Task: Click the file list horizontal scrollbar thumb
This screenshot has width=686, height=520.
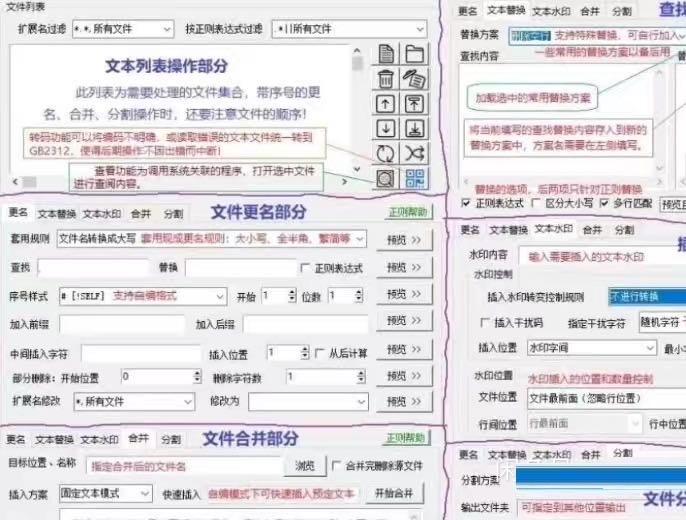Action: coord(29,181)
